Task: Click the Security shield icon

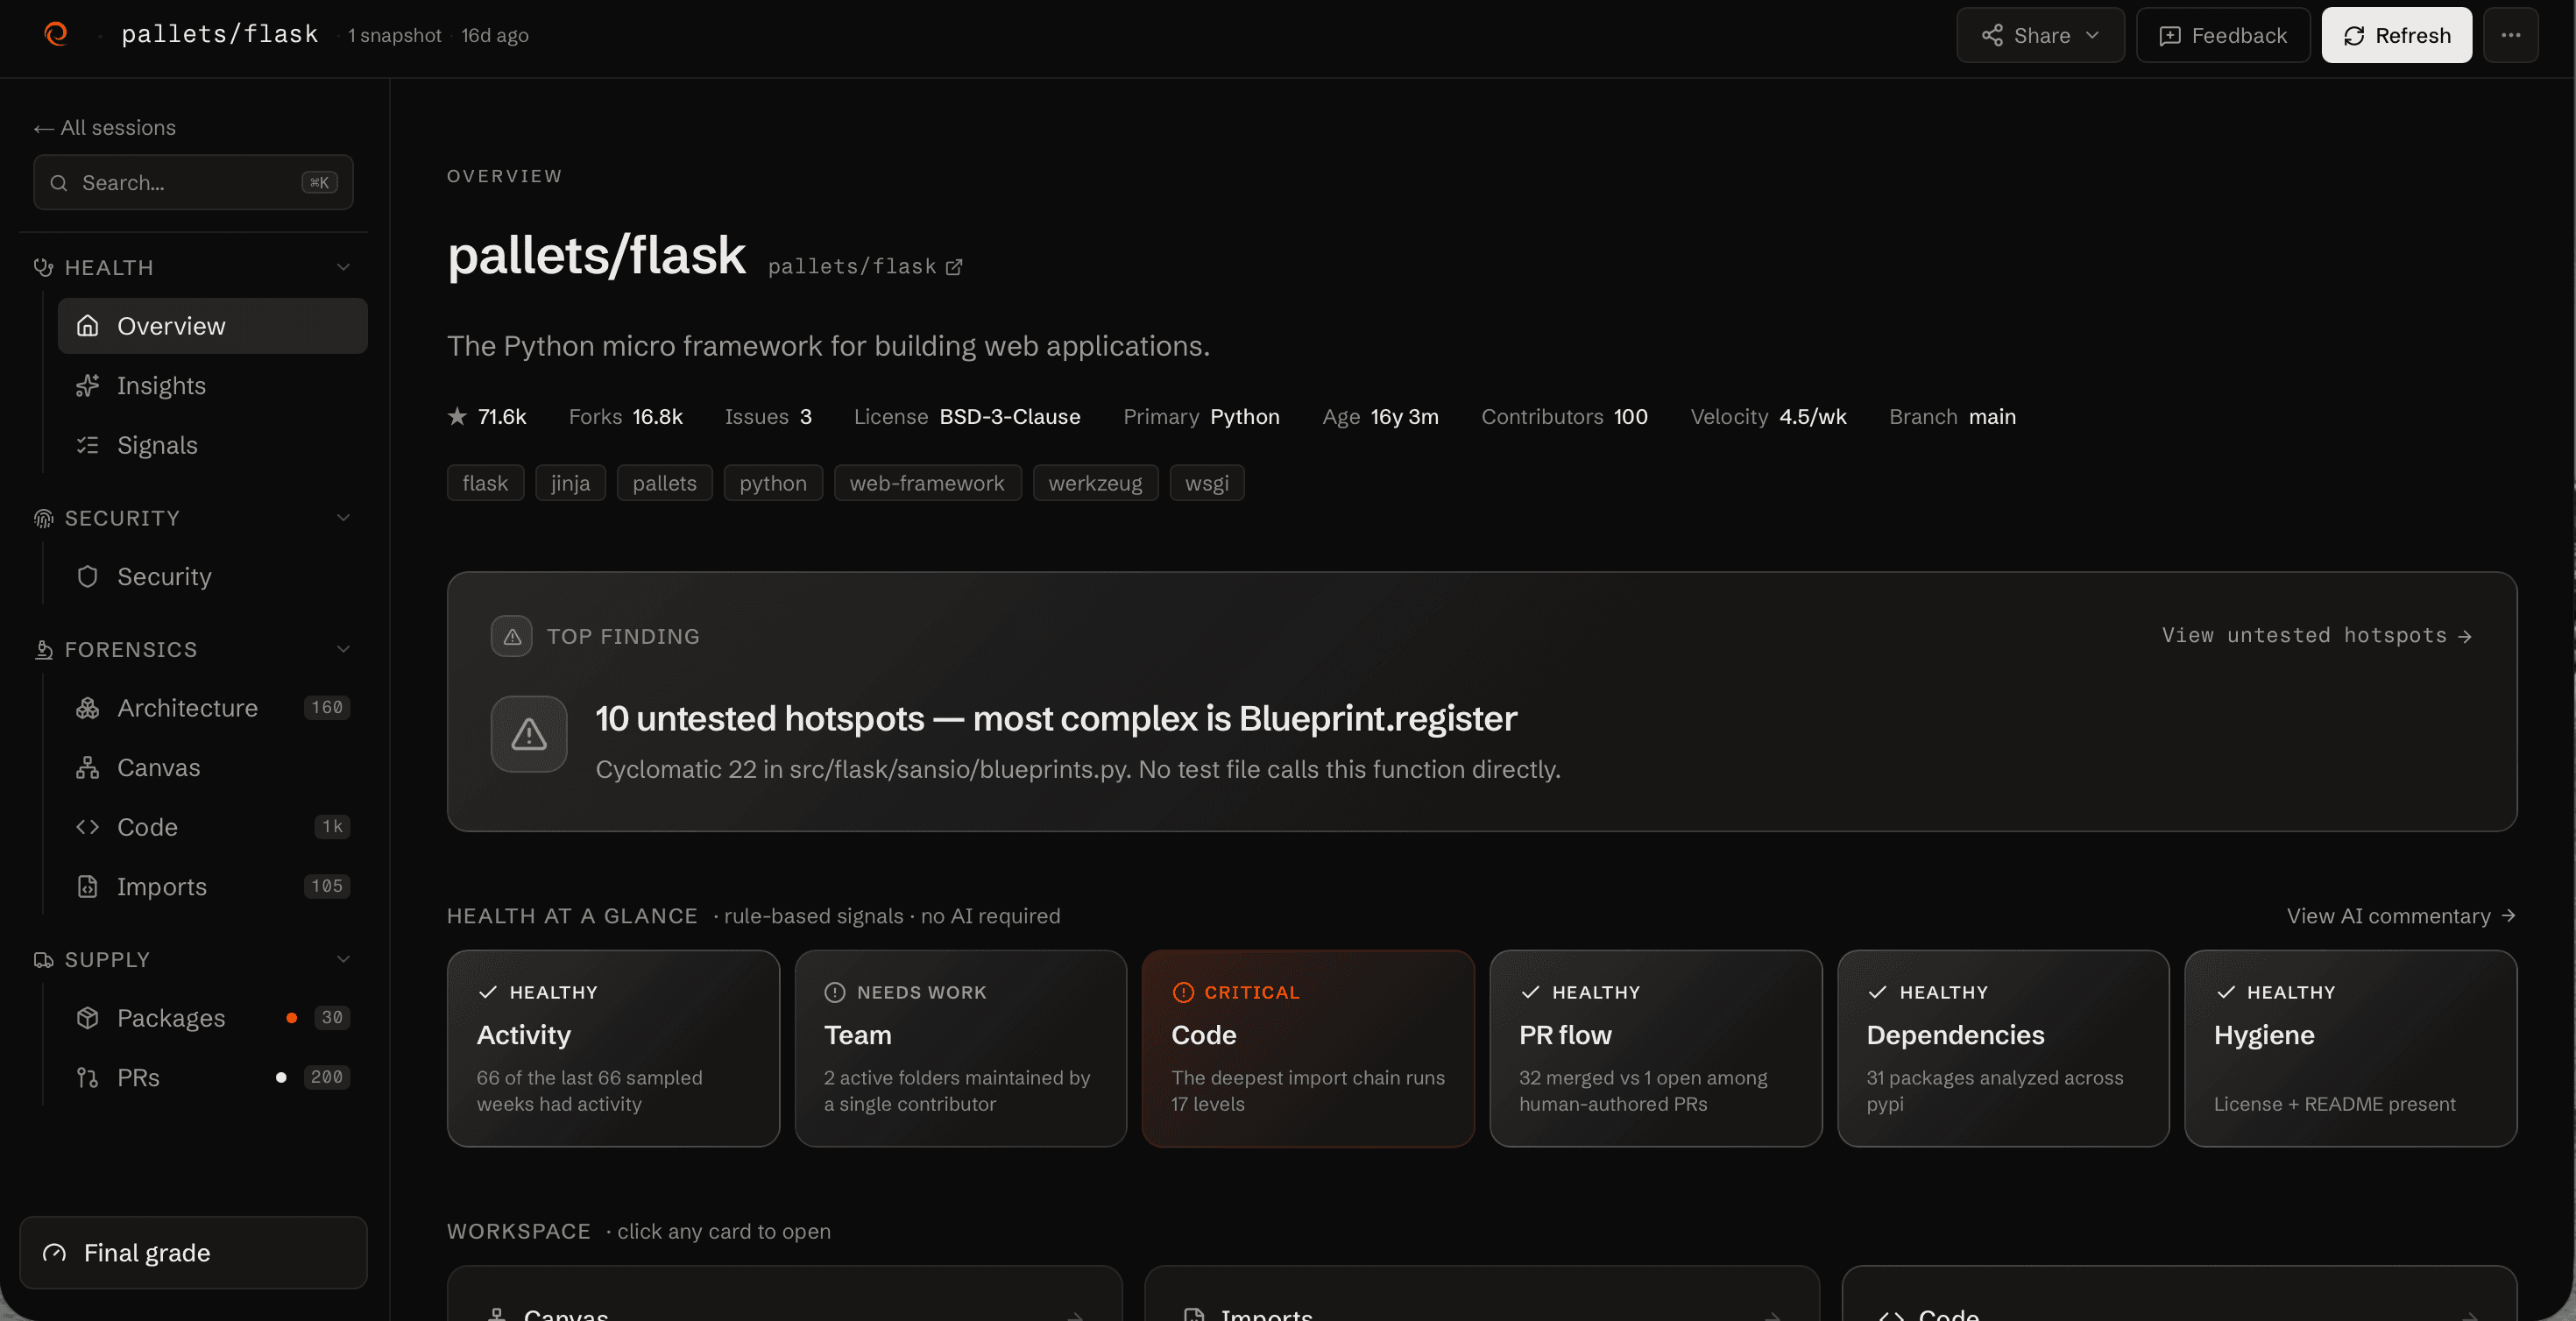Action: click(88, 576)
